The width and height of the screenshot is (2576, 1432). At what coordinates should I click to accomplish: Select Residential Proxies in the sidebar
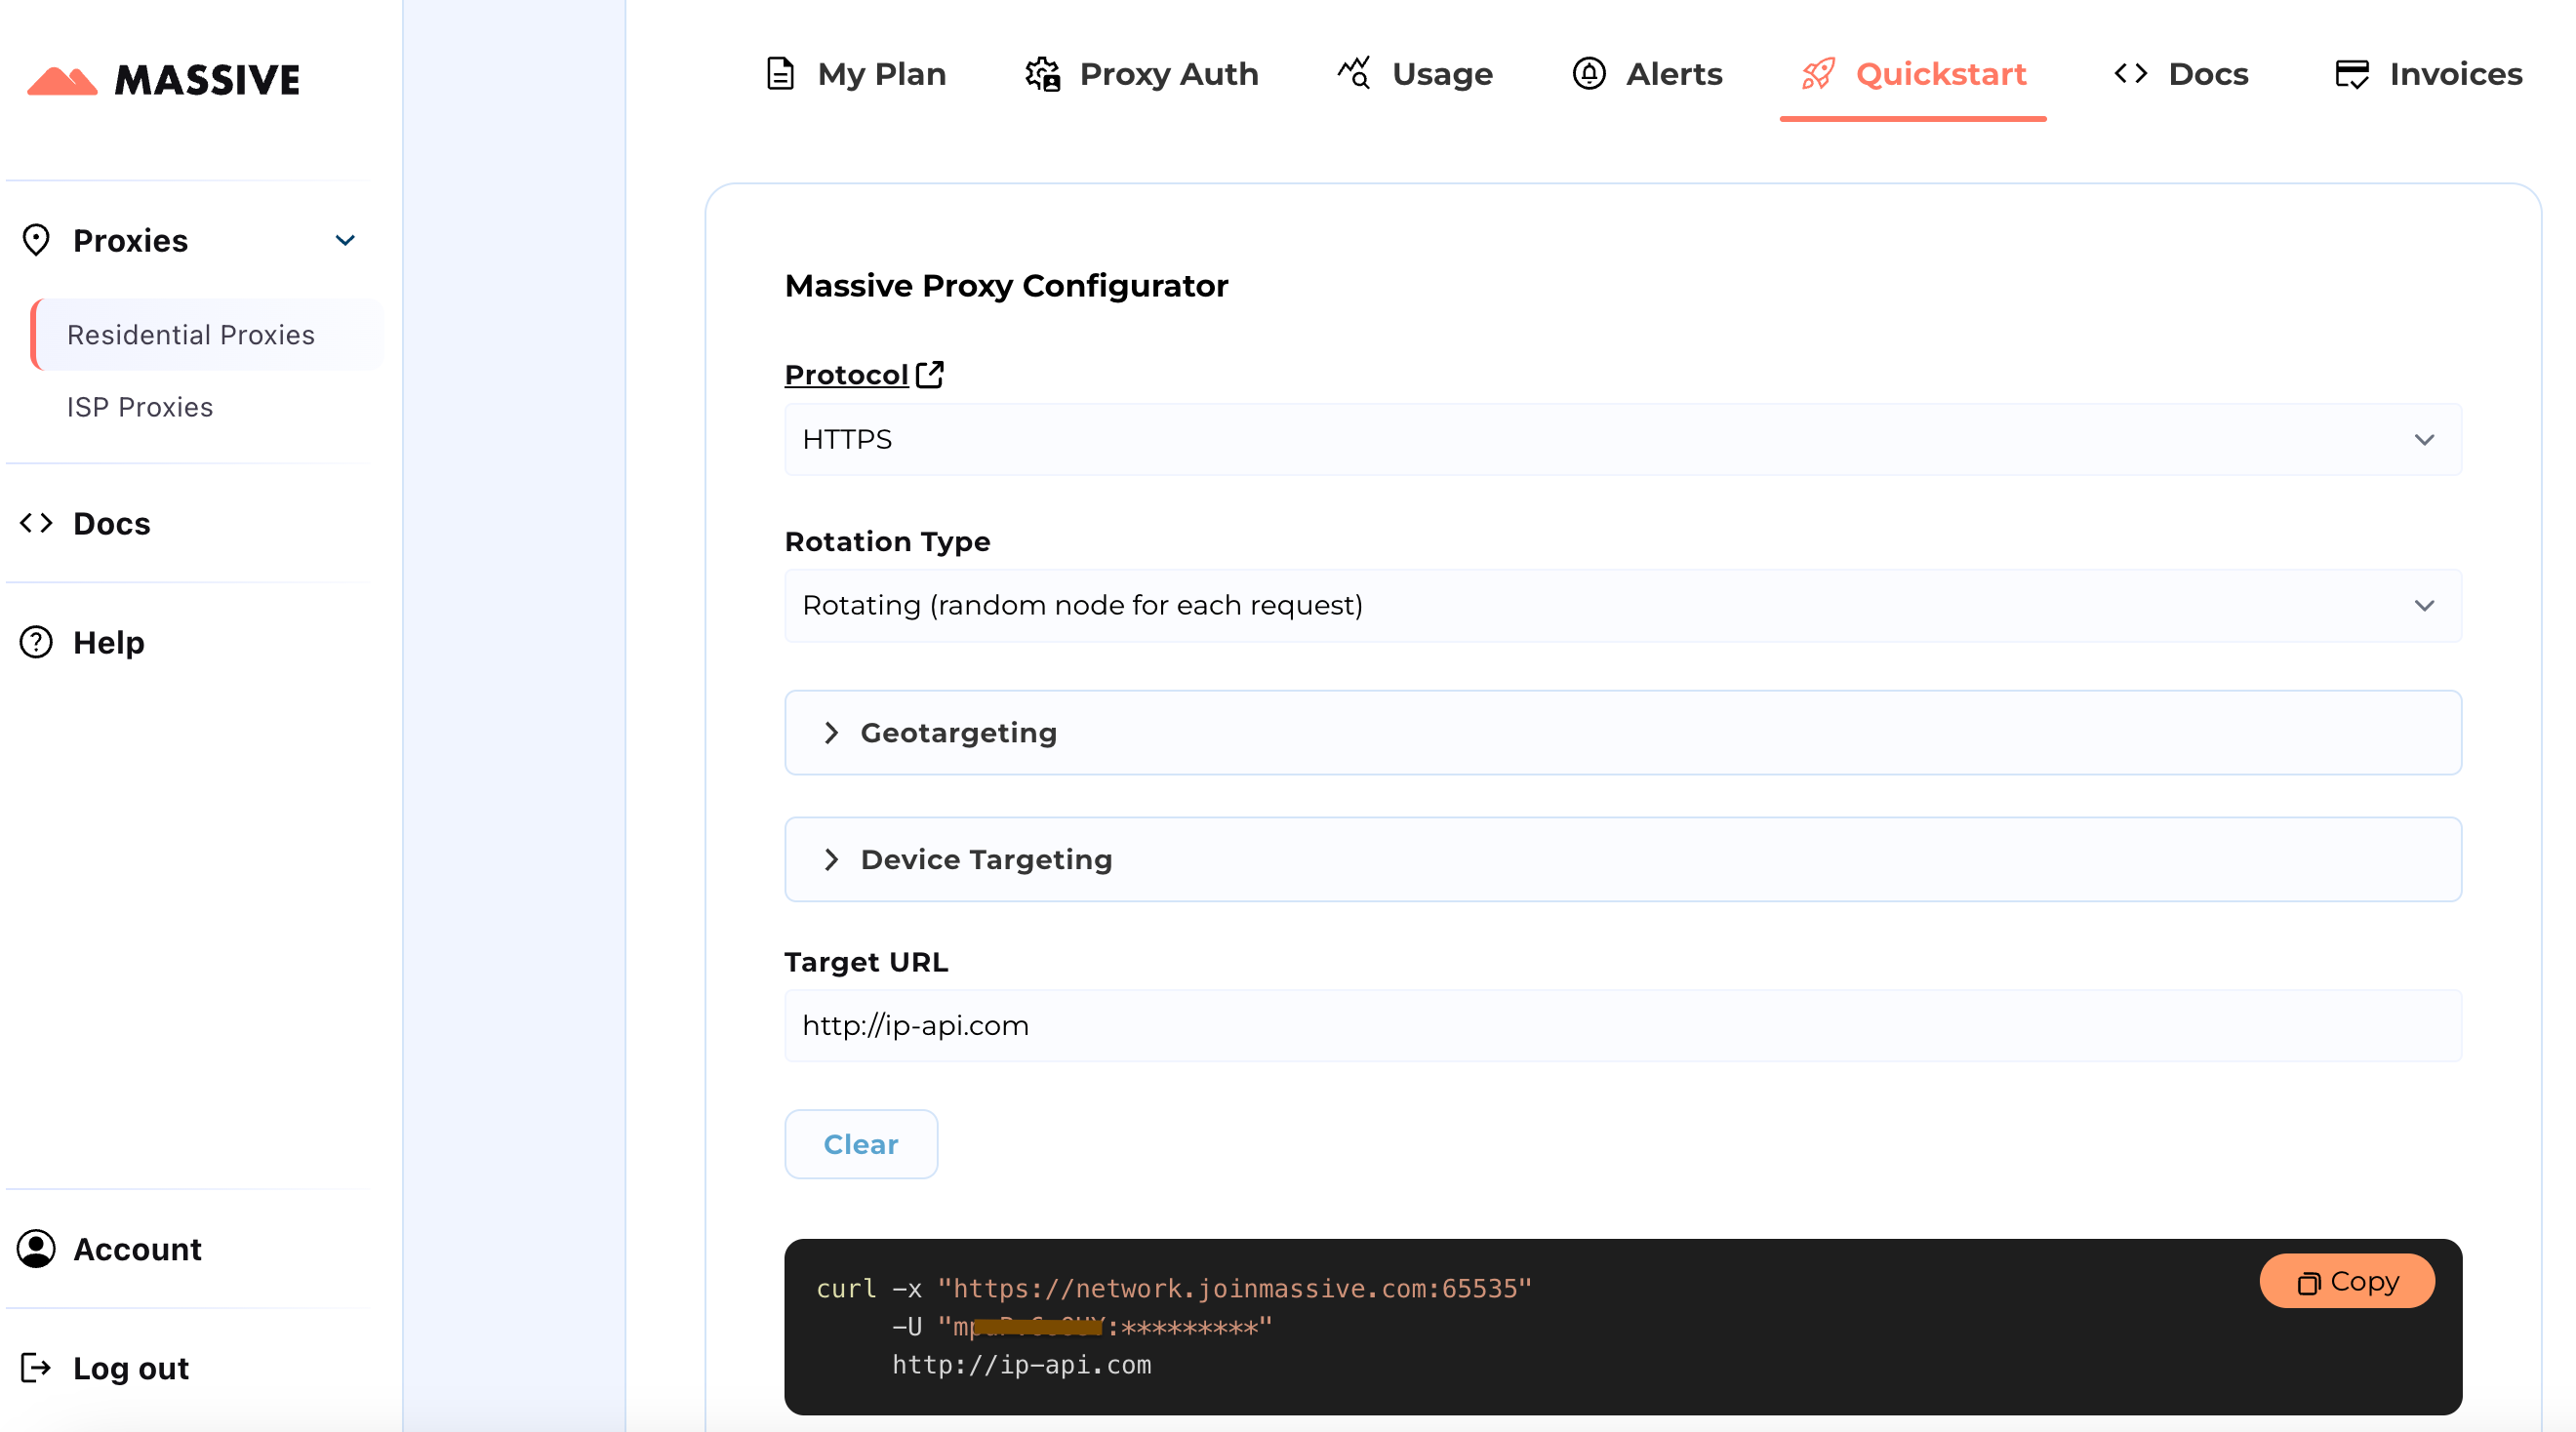[x=207, y=334]
